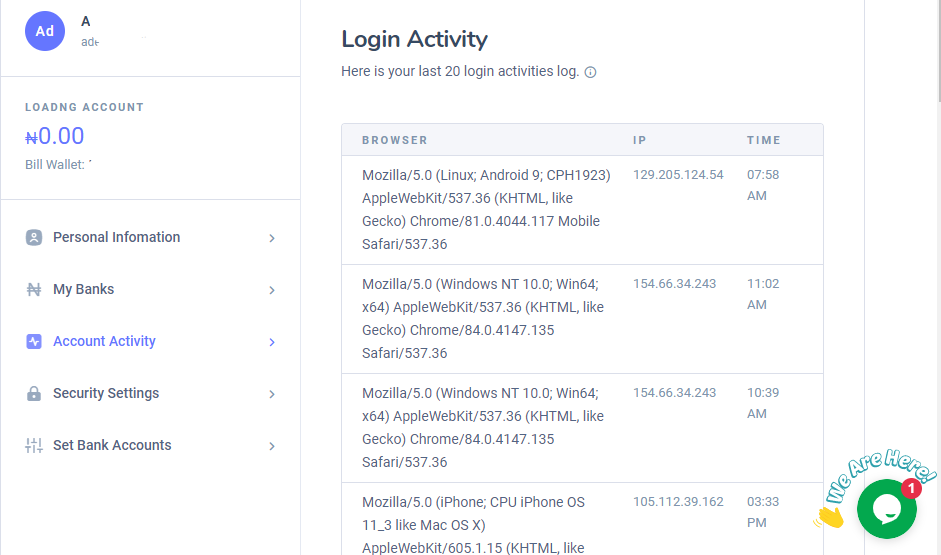Click the 154.66.34.243 IP in the 11:02 AM row
Viewport: 941px width, 555px height.
coord(675,284)
